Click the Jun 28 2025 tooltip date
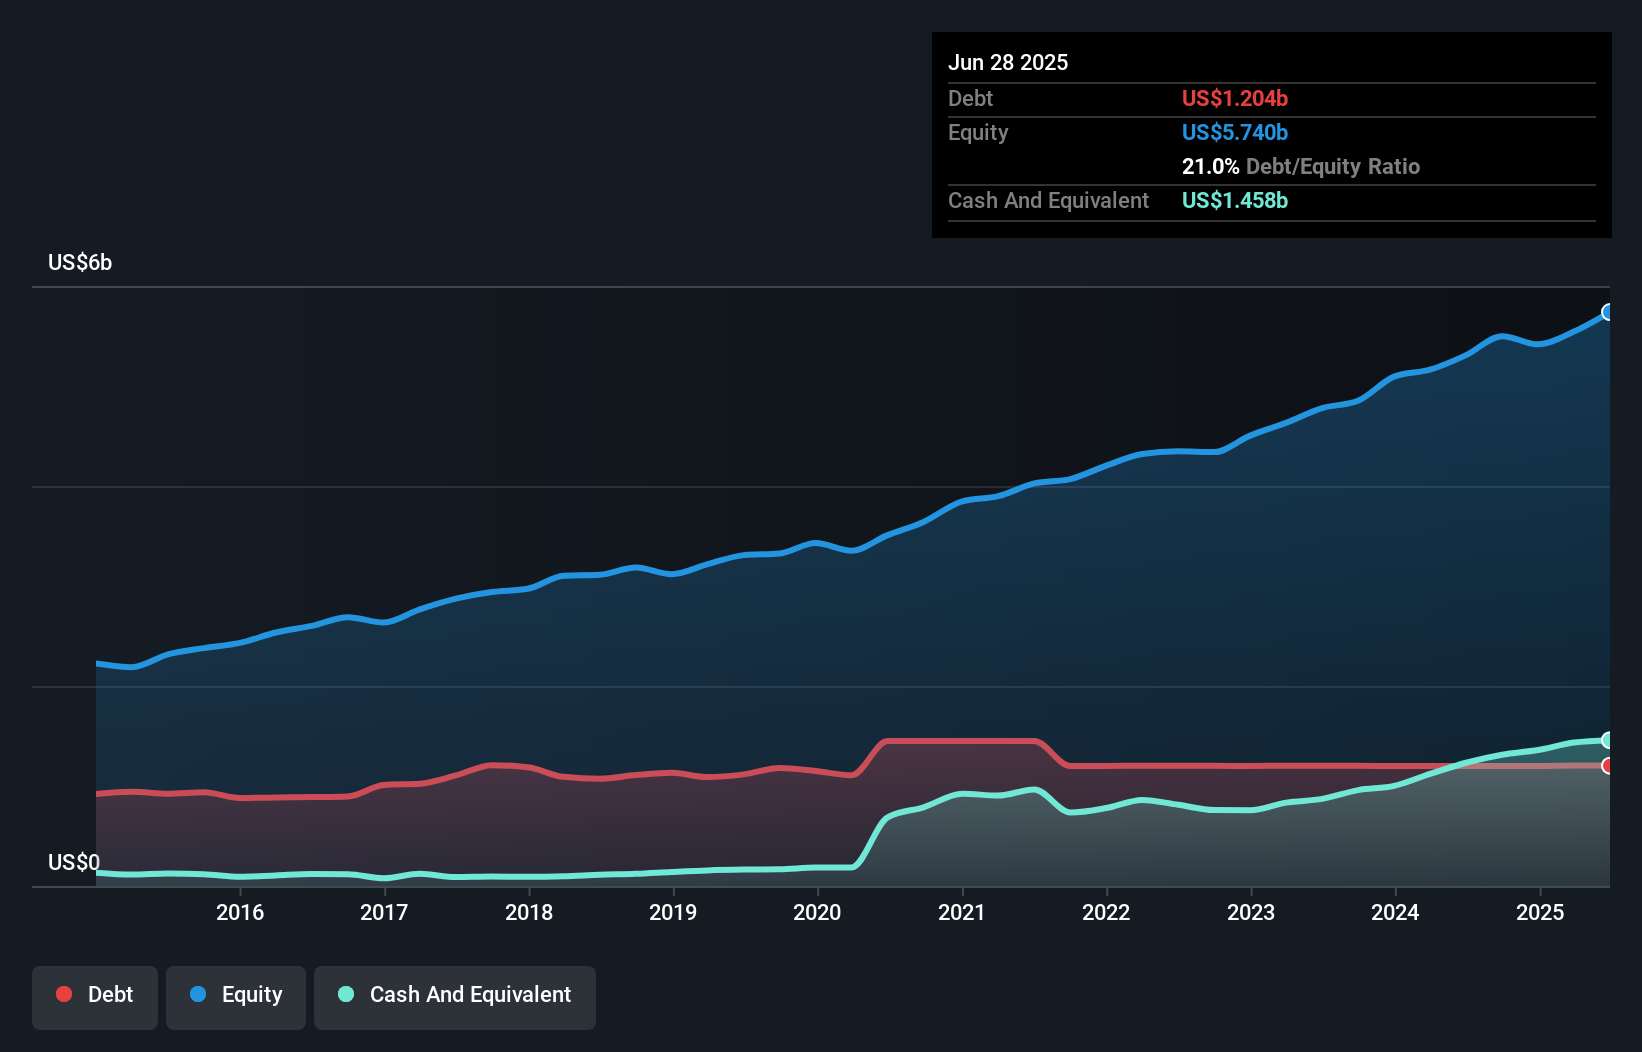 (1008, 62)
